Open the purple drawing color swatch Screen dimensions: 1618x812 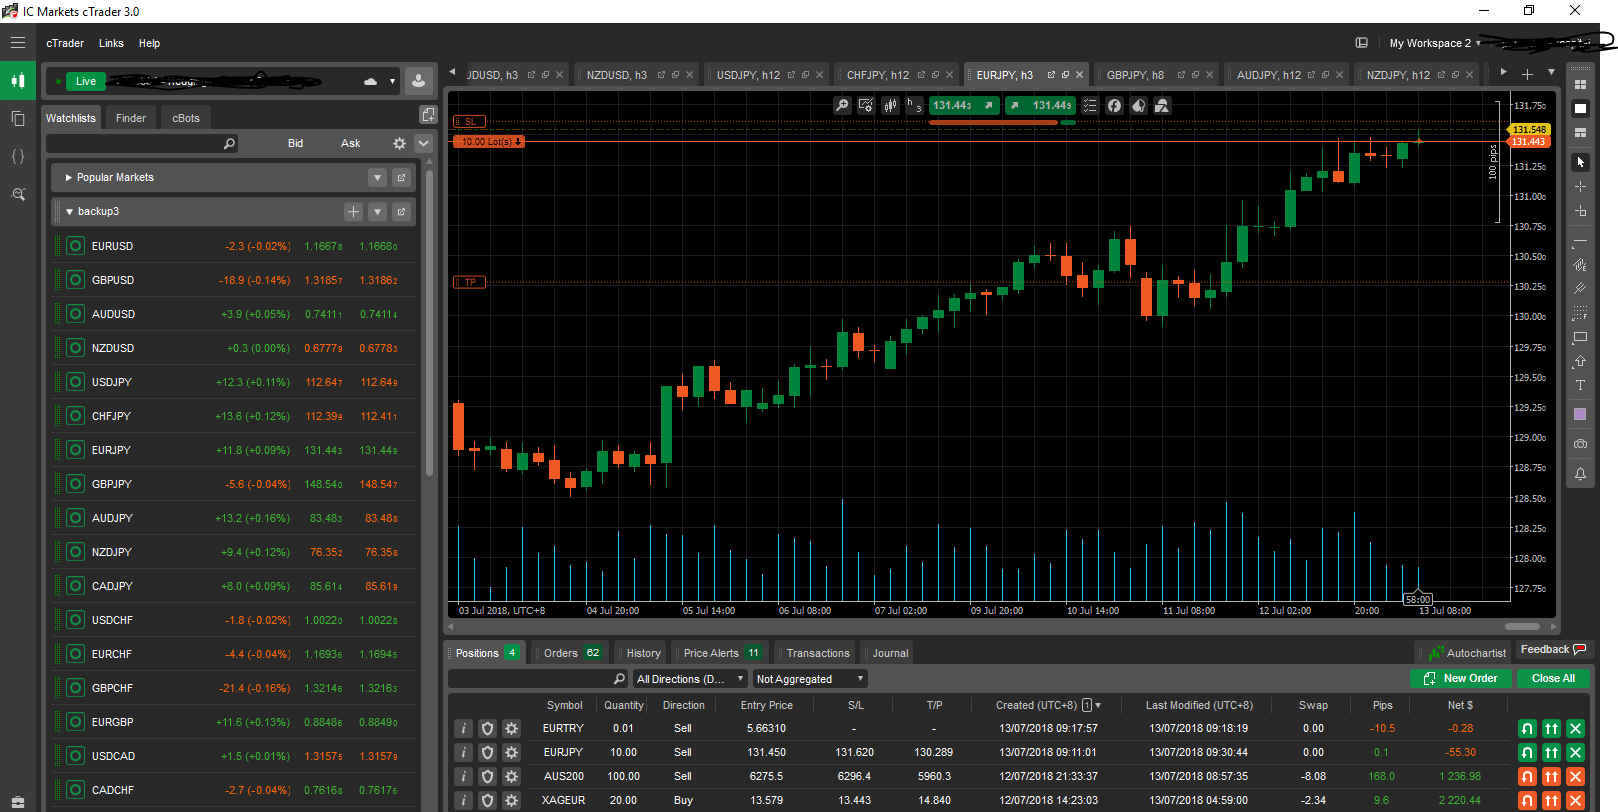1580,414
